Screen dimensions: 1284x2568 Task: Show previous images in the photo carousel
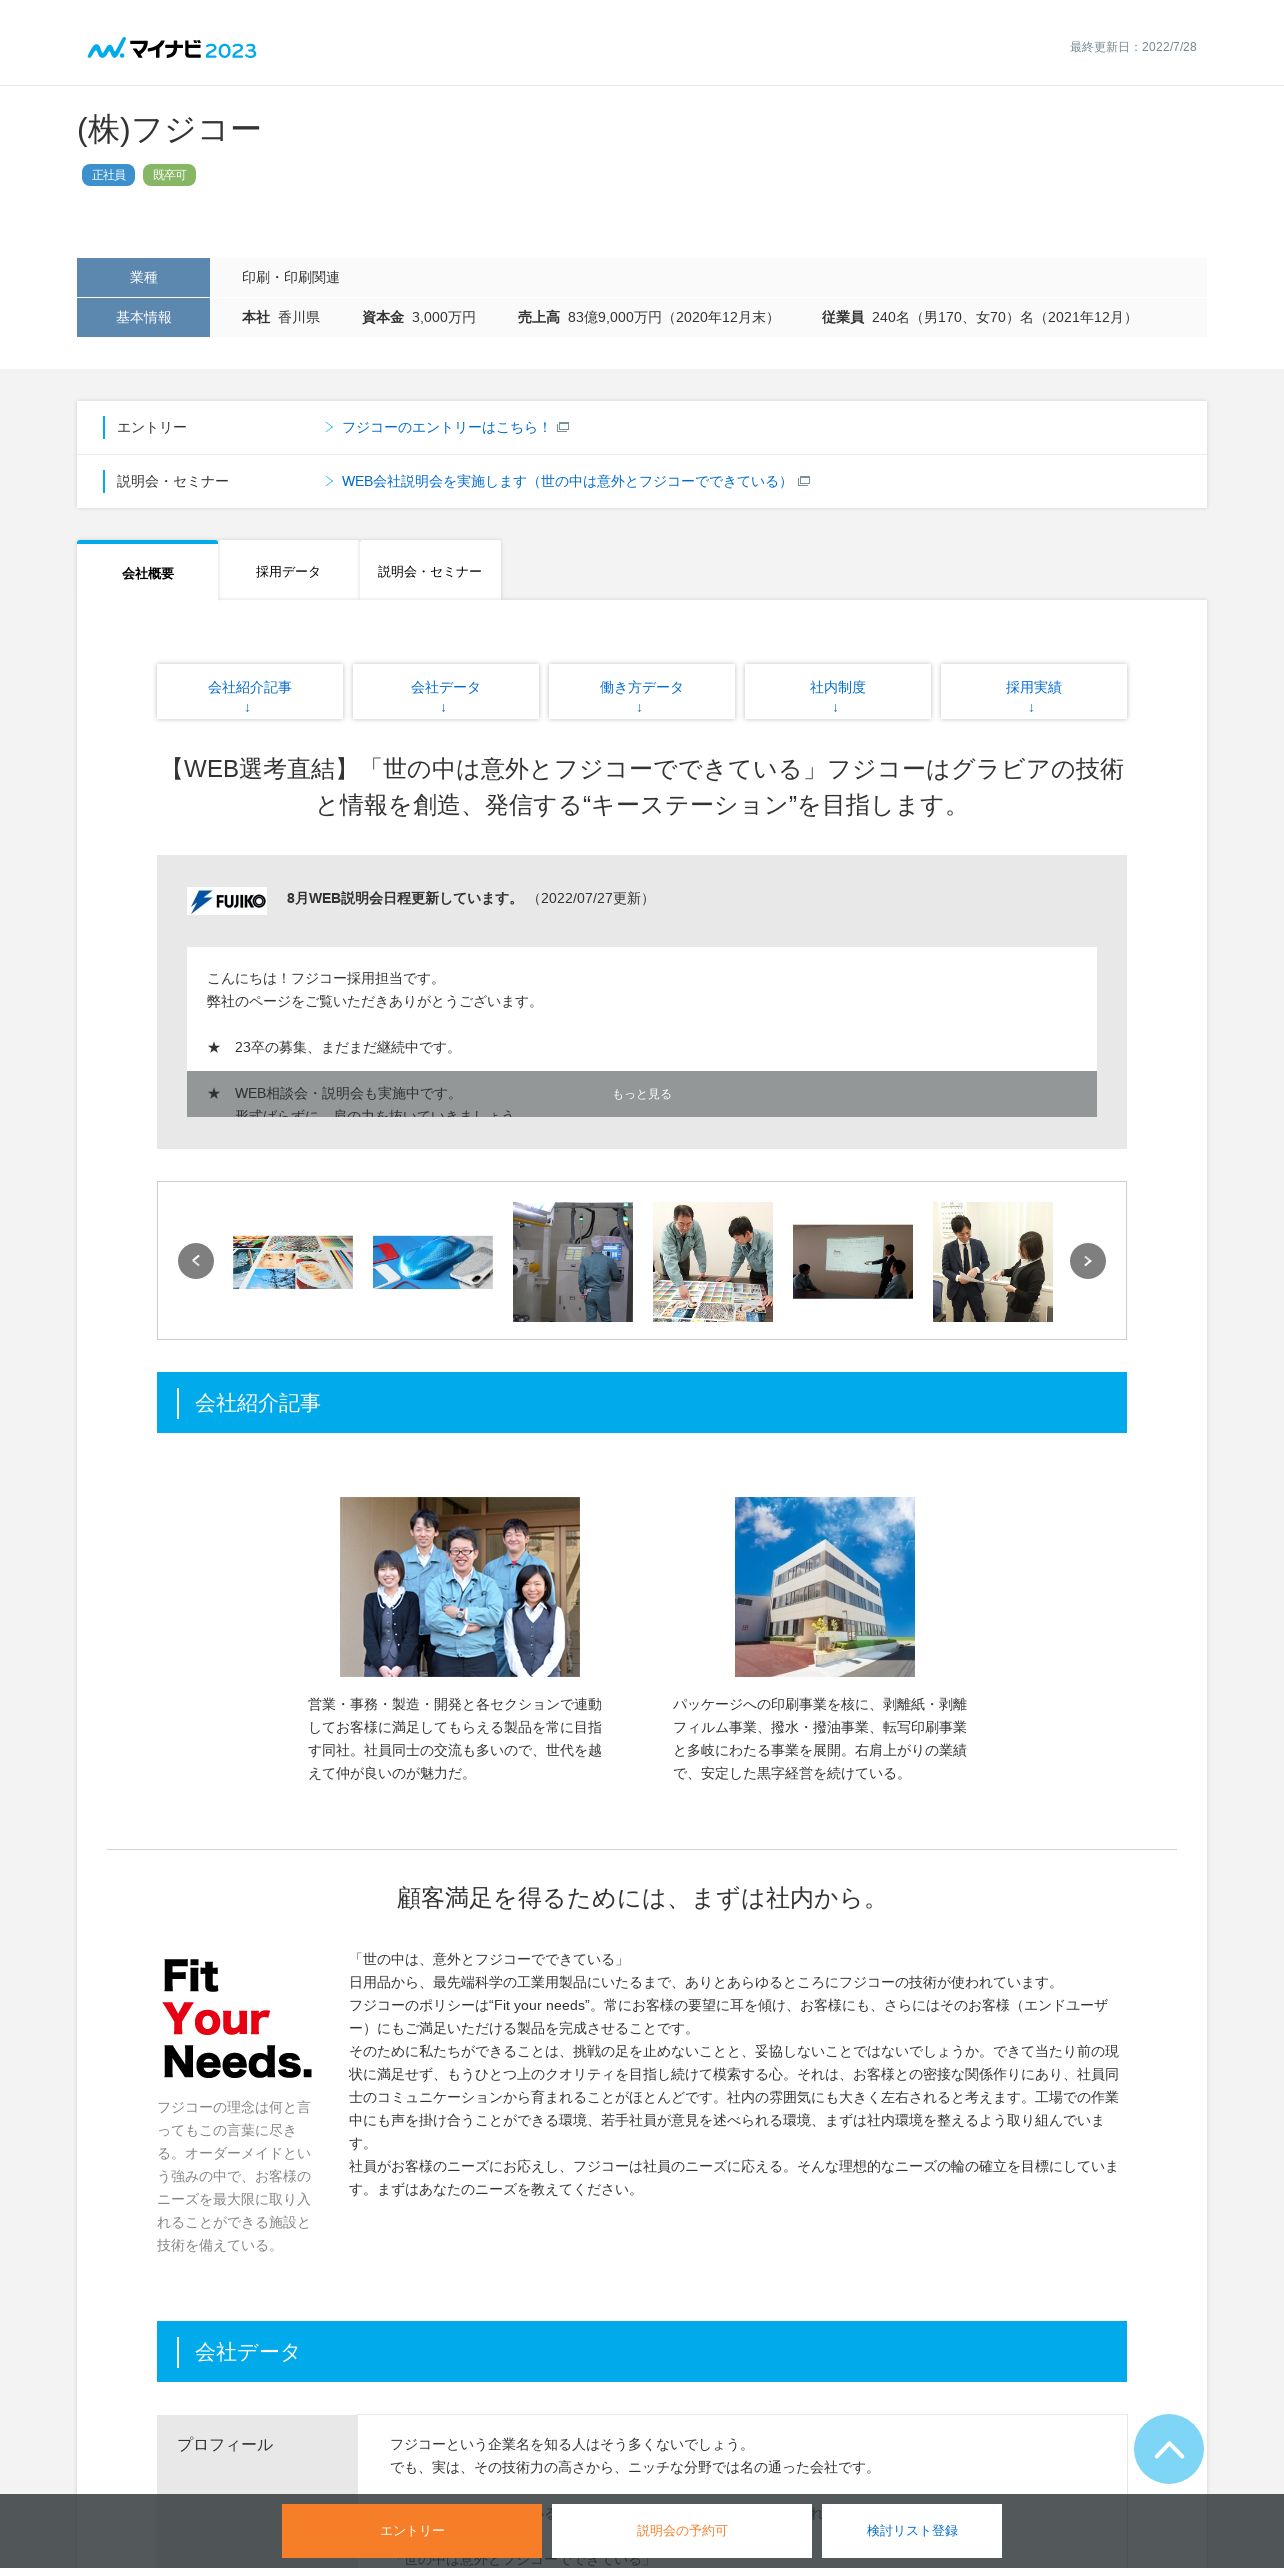click(196, 1260)
